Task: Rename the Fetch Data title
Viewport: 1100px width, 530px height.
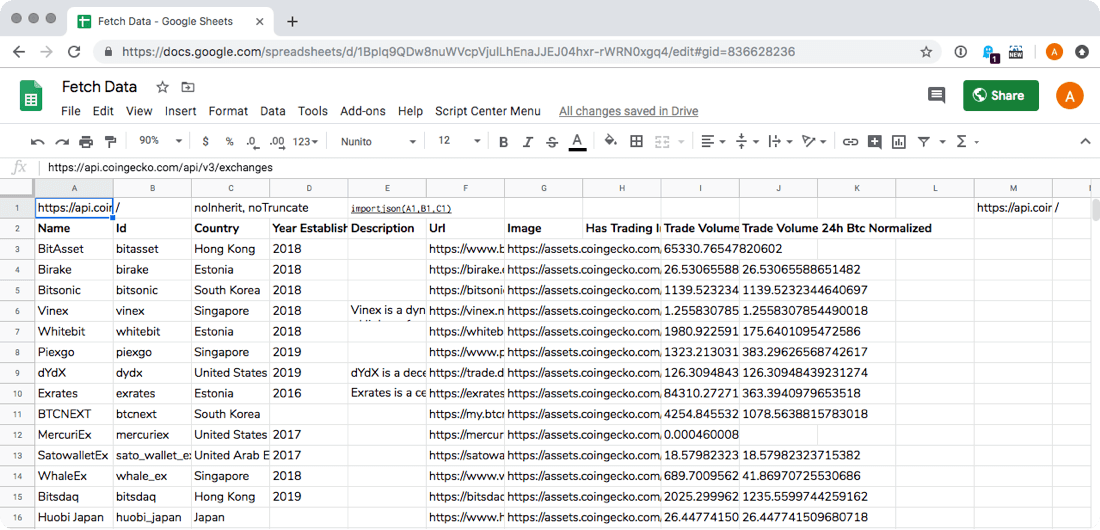Action: click(x=100, y=87)
